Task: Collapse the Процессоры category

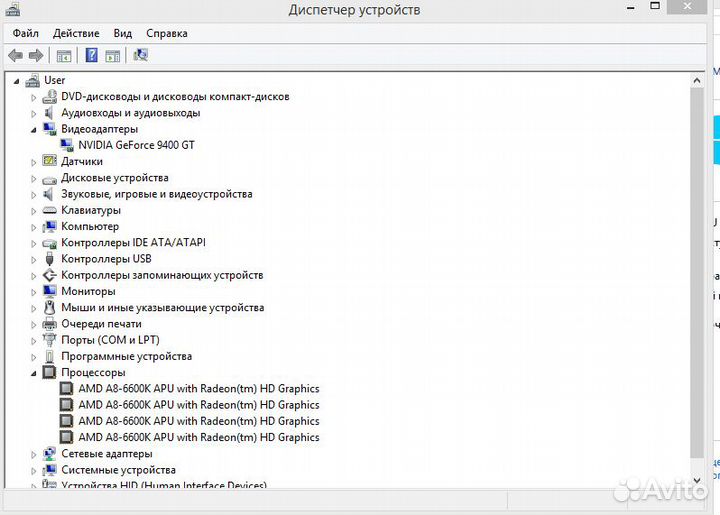Action: tap(33, 373)
